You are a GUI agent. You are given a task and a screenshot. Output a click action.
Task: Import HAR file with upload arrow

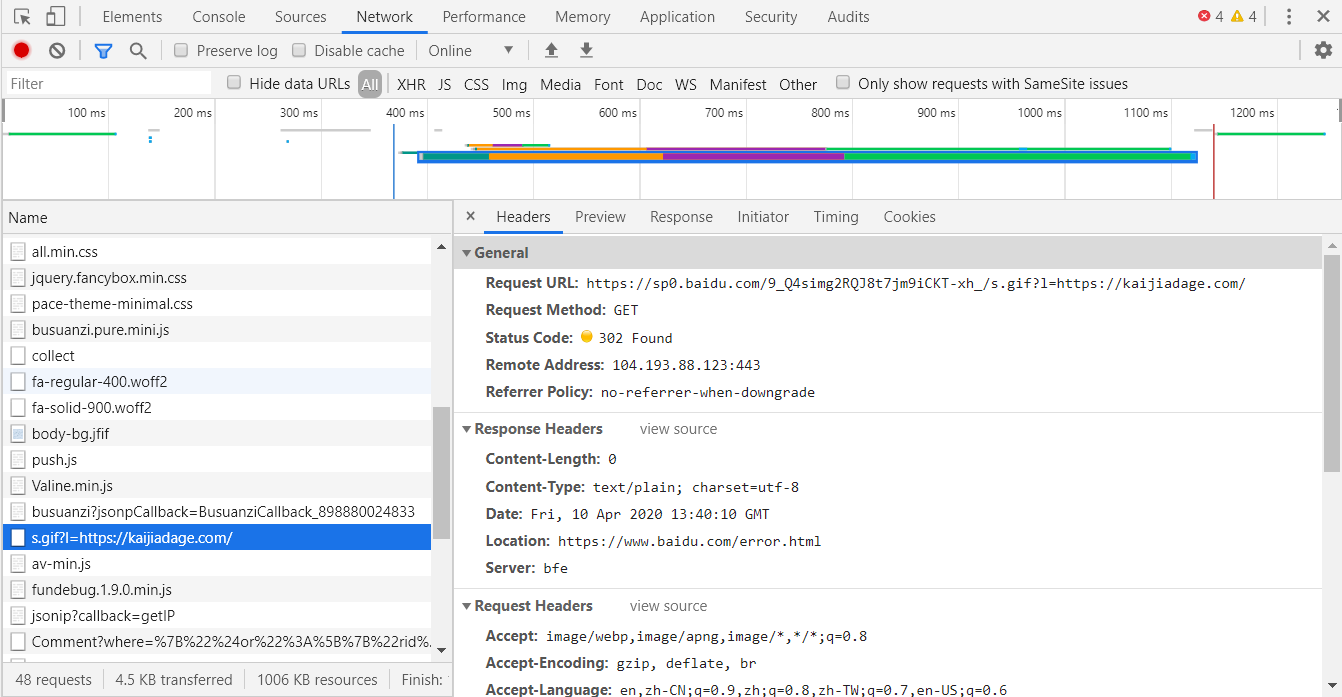coord(551,50)
